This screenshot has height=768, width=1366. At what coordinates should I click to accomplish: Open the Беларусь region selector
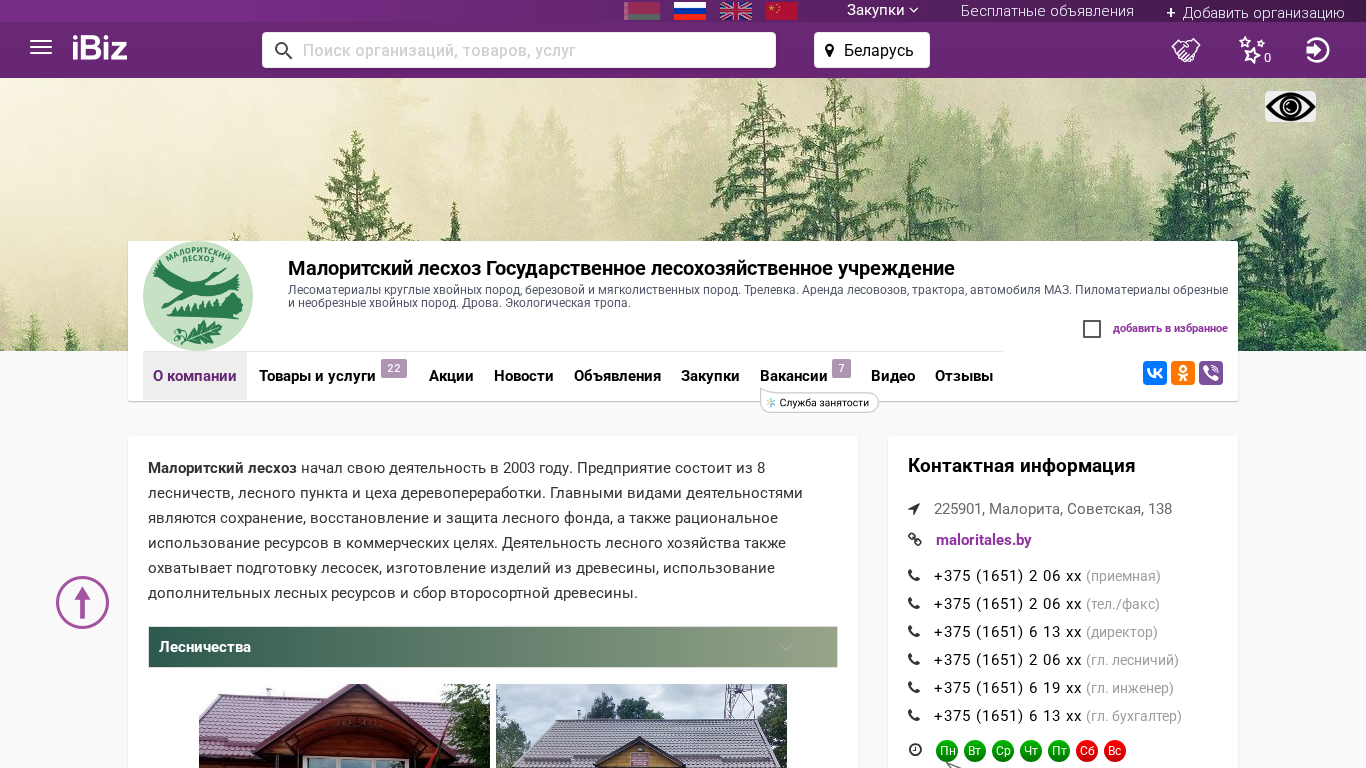[872, 50]
